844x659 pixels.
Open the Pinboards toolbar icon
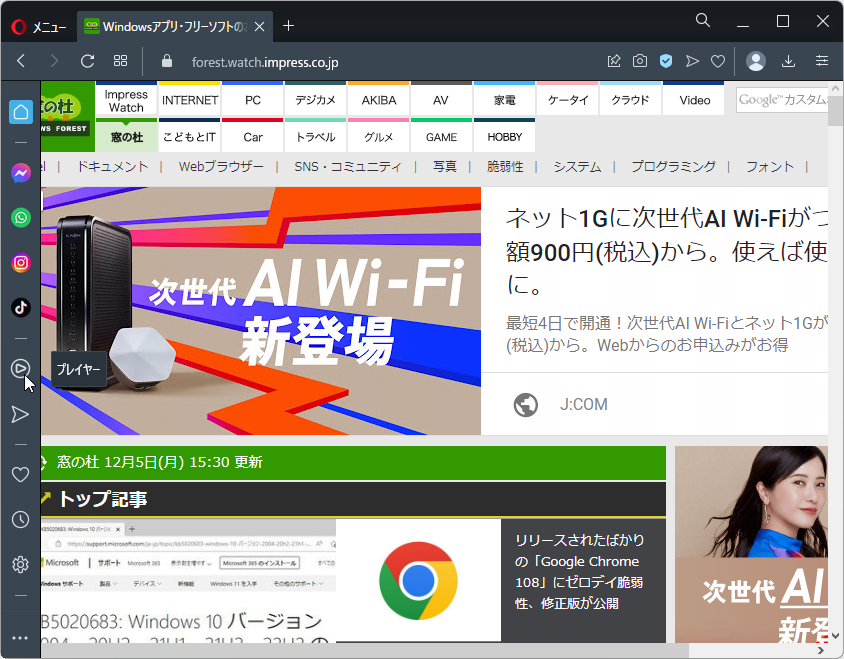pyautogui.click(x=613, y=60)
